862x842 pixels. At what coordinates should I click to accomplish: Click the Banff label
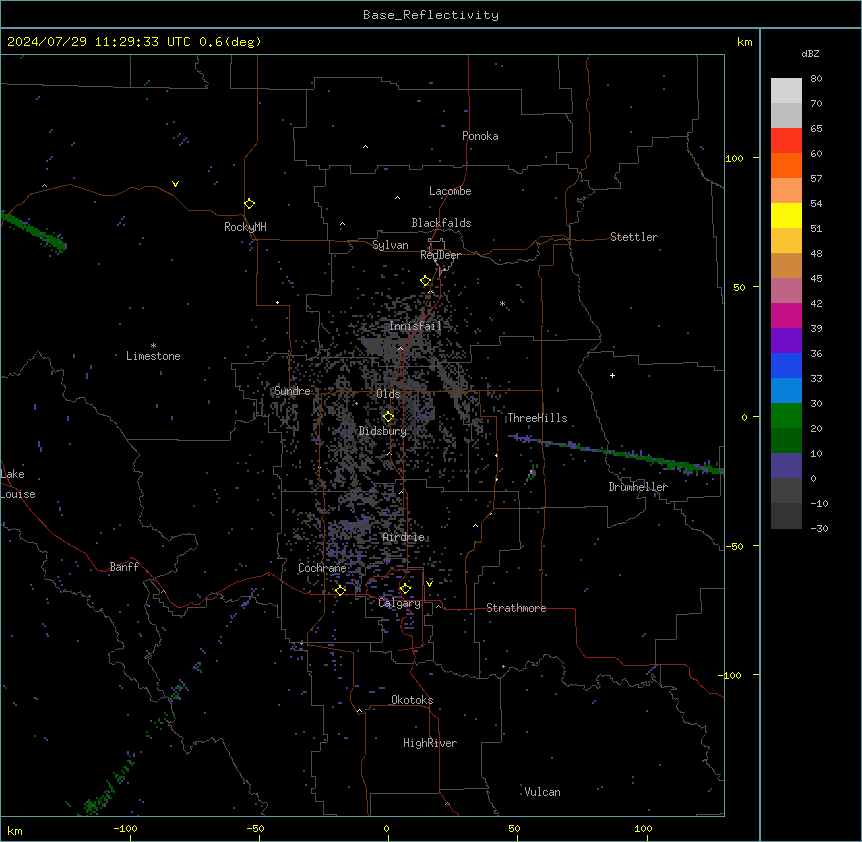pos(124,567)
